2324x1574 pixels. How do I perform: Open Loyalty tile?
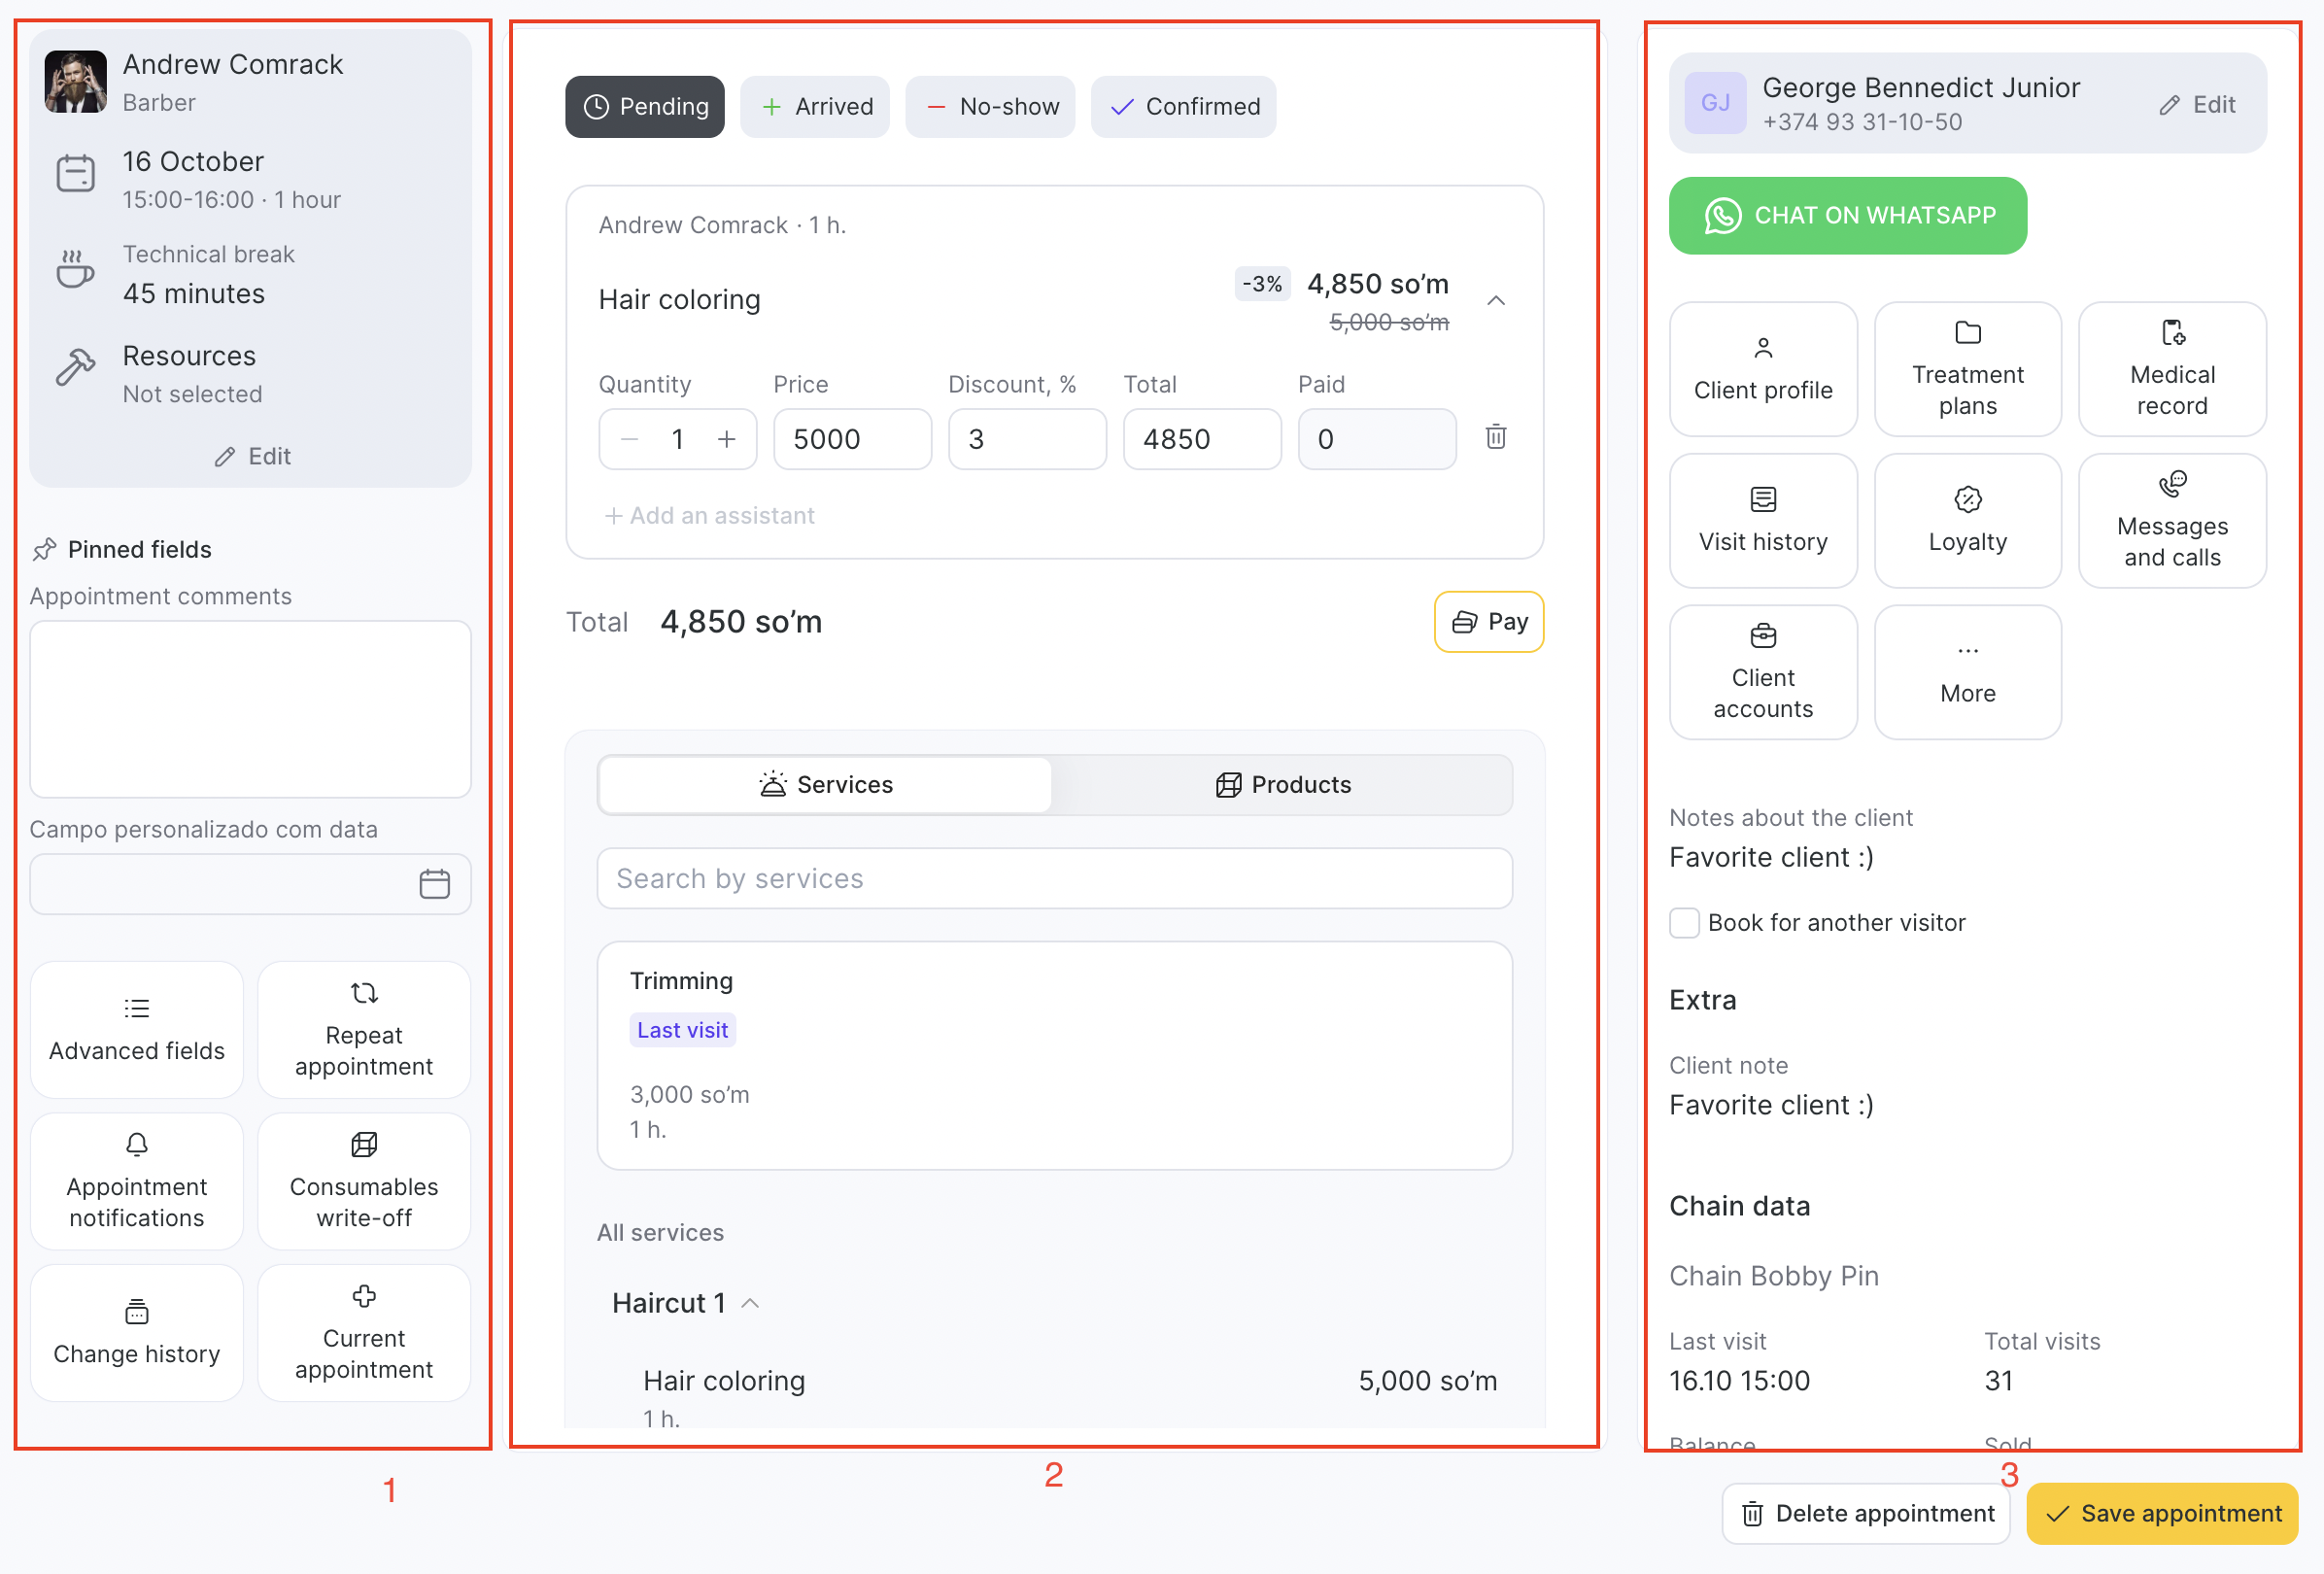click(1967, 521)
